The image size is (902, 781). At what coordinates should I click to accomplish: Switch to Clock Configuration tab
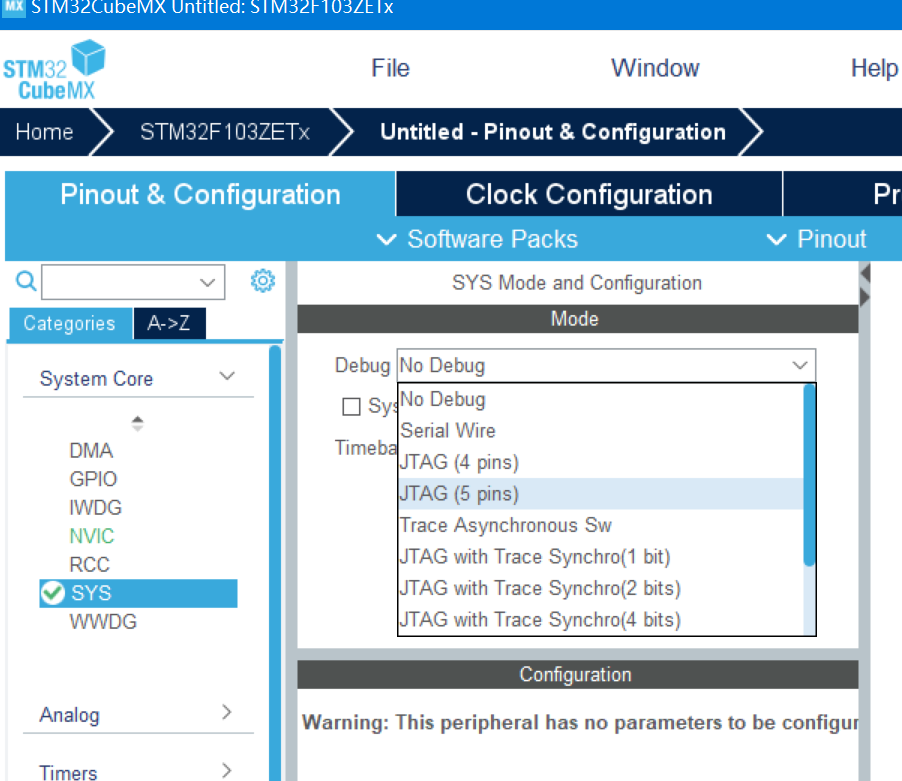tap(589, 194)
